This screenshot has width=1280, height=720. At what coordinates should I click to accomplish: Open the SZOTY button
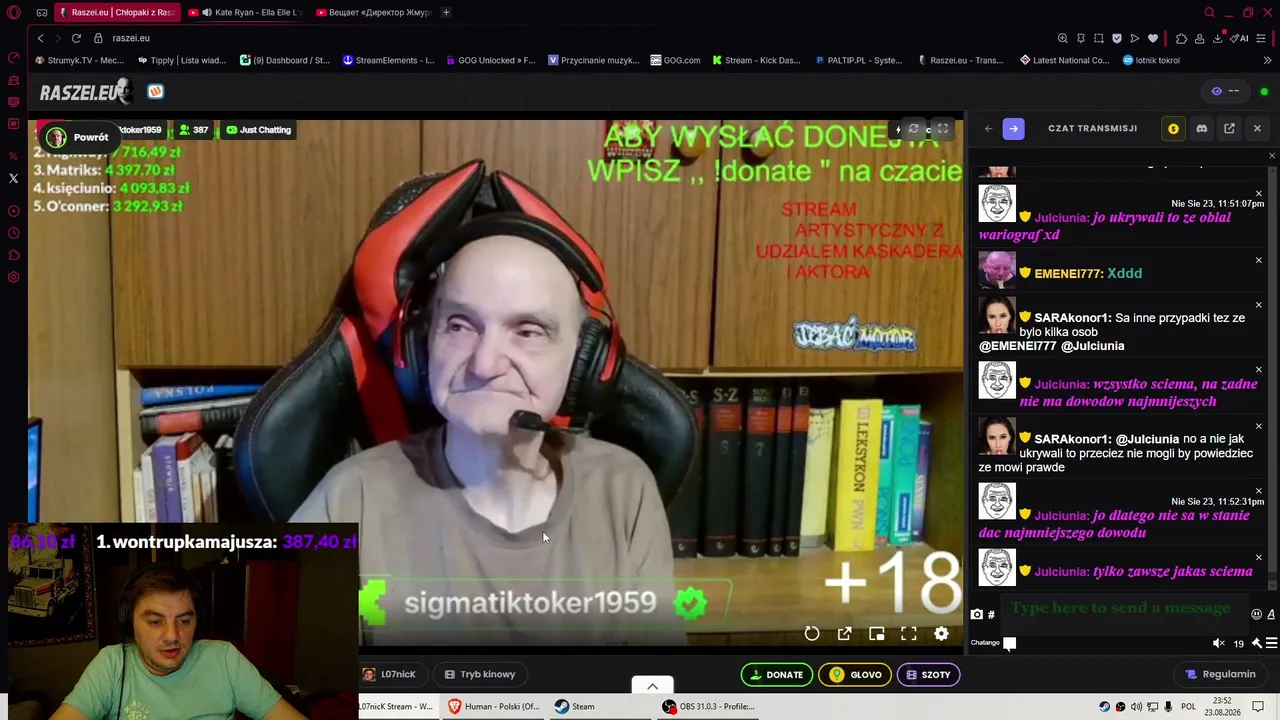928,675
